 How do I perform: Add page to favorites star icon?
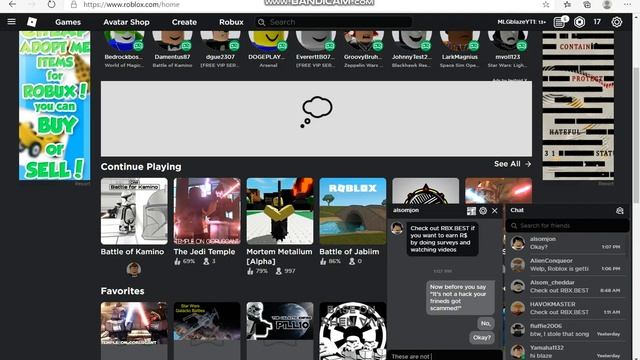click(546, 4)
